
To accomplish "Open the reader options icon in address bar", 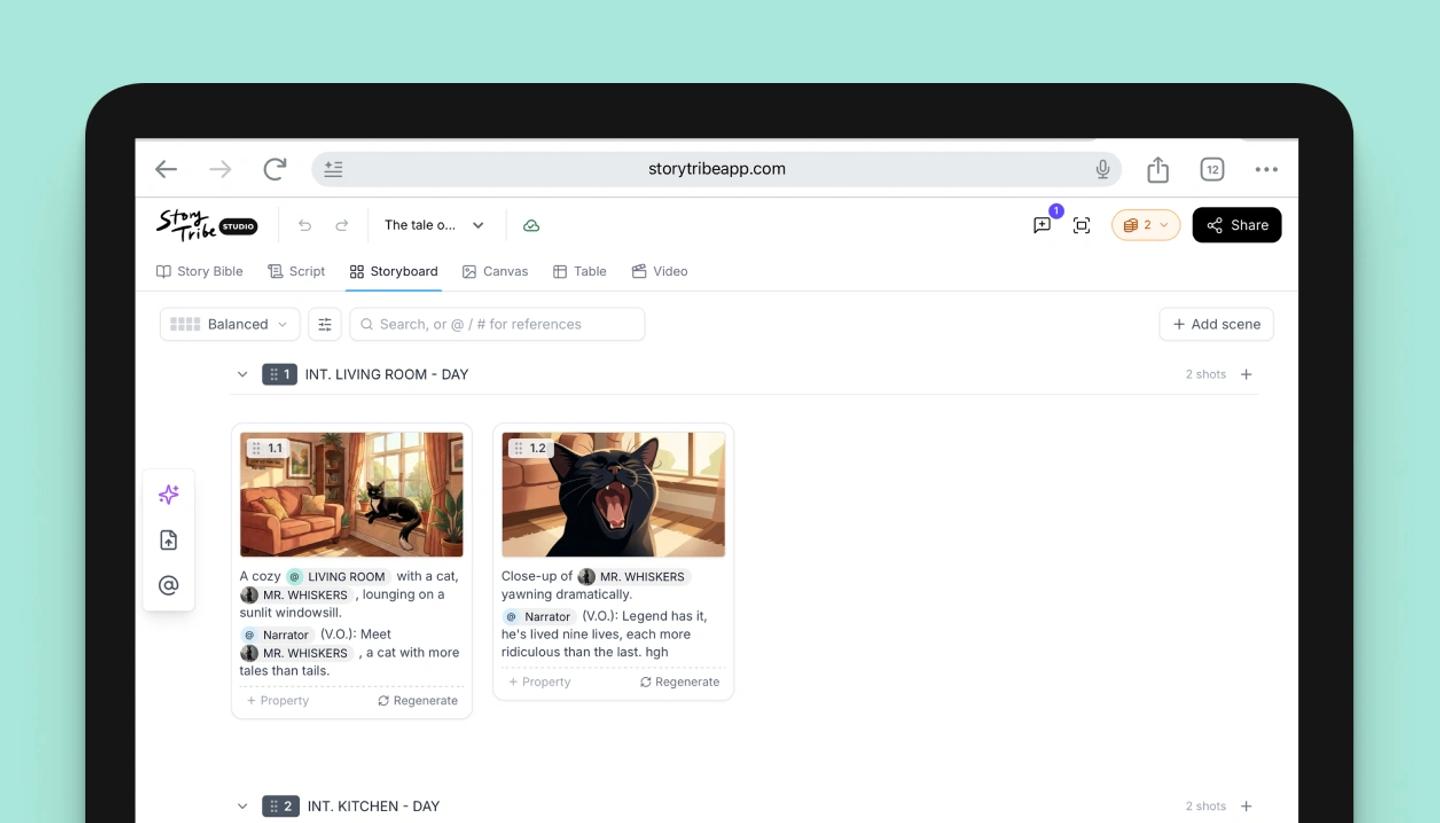I will pos(334,169).
